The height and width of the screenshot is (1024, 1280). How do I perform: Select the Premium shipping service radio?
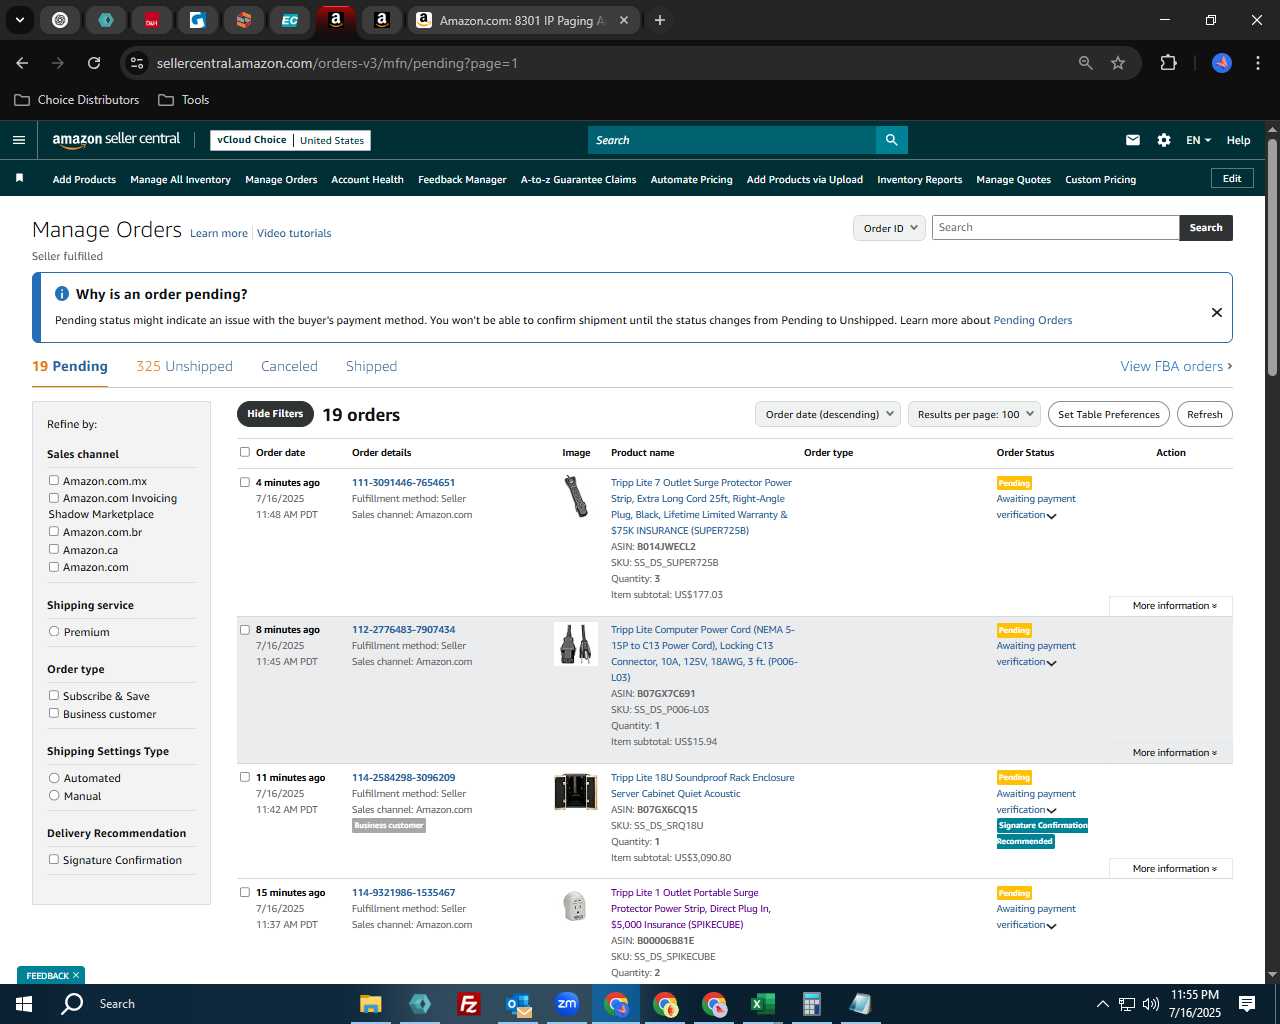[x=54, y=631]
